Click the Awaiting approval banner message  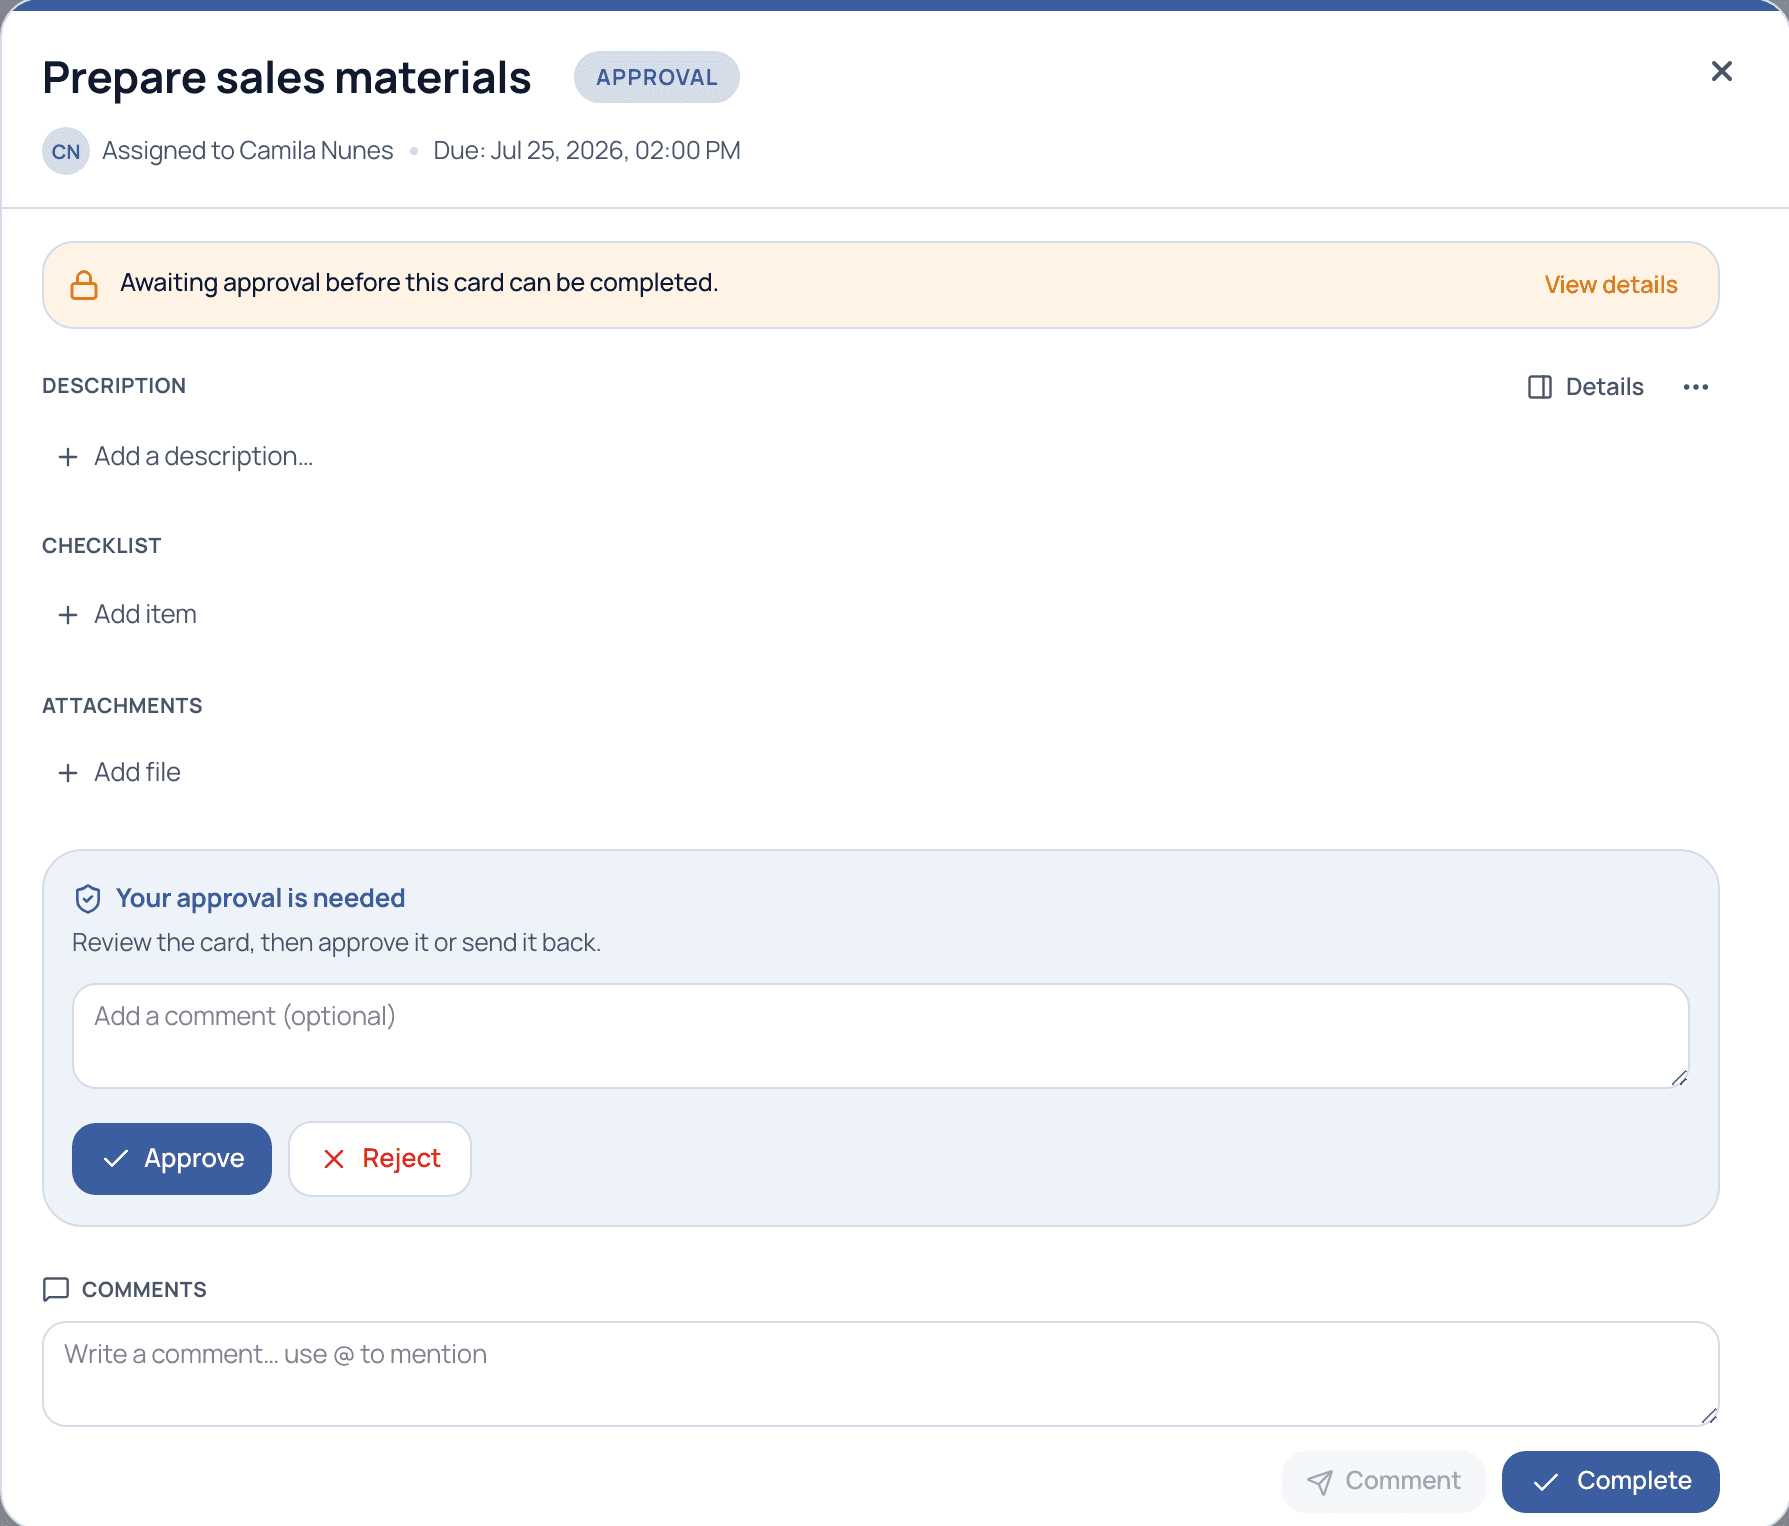tap(419, 283)
